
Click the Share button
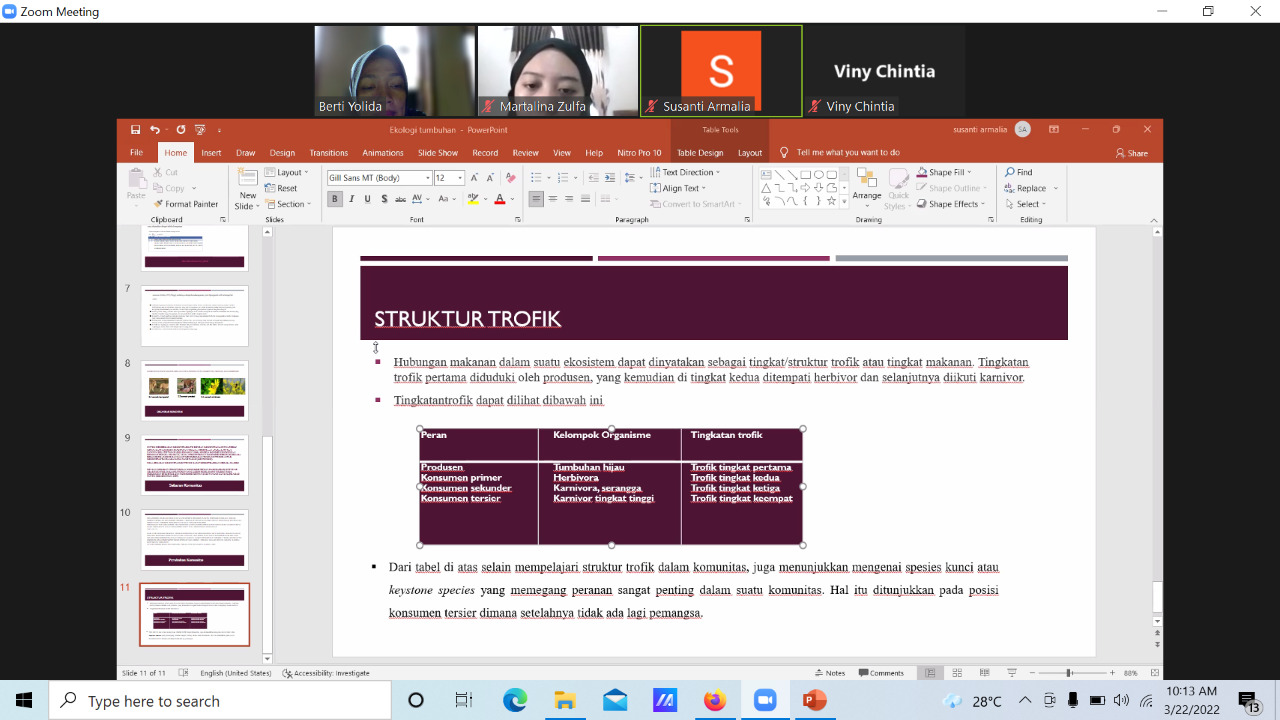tap(1132, 153)
